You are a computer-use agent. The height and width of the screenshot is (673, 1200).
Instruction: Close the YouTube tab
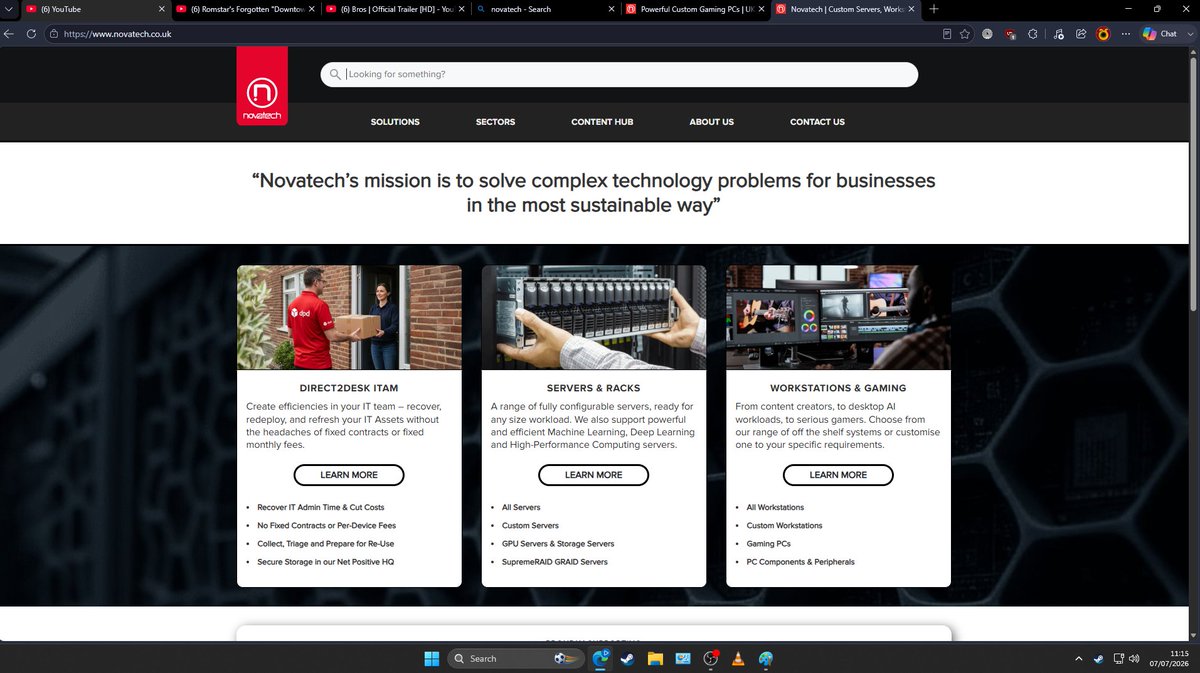tap(161, 9)
